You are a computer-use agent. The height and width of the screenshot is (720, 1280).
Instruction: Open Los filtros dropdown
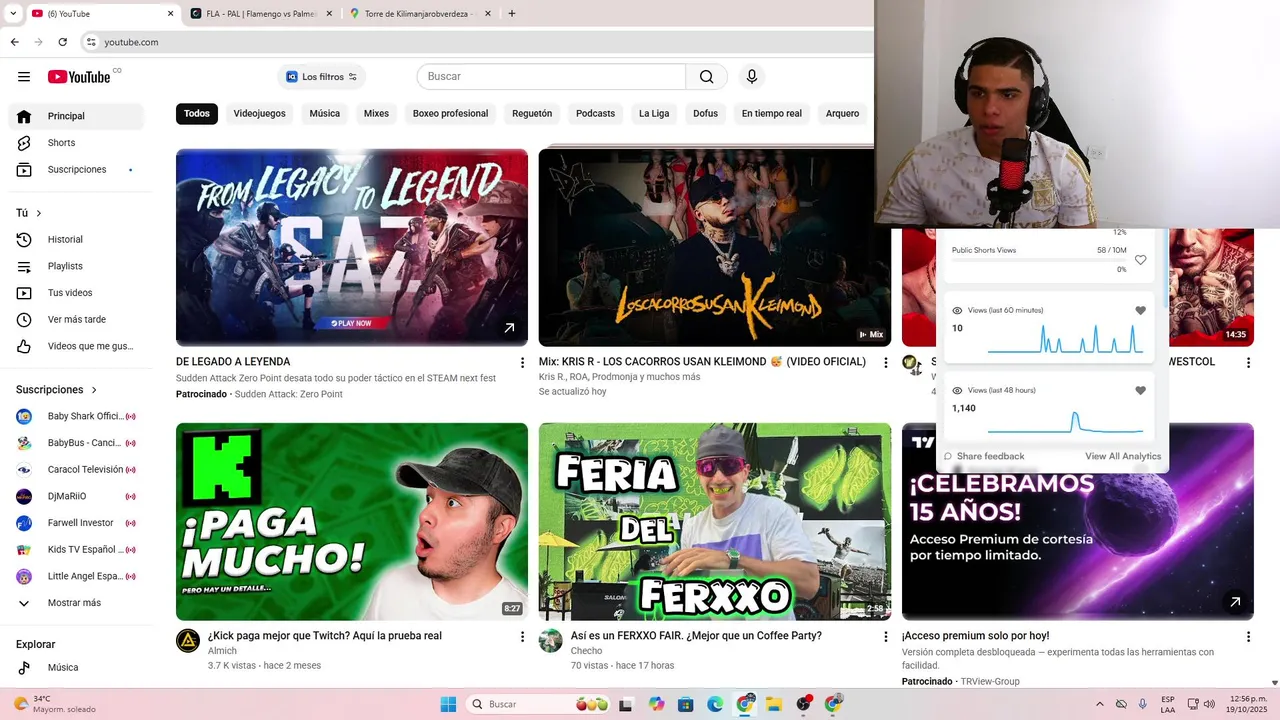click(x=321, y=77)
